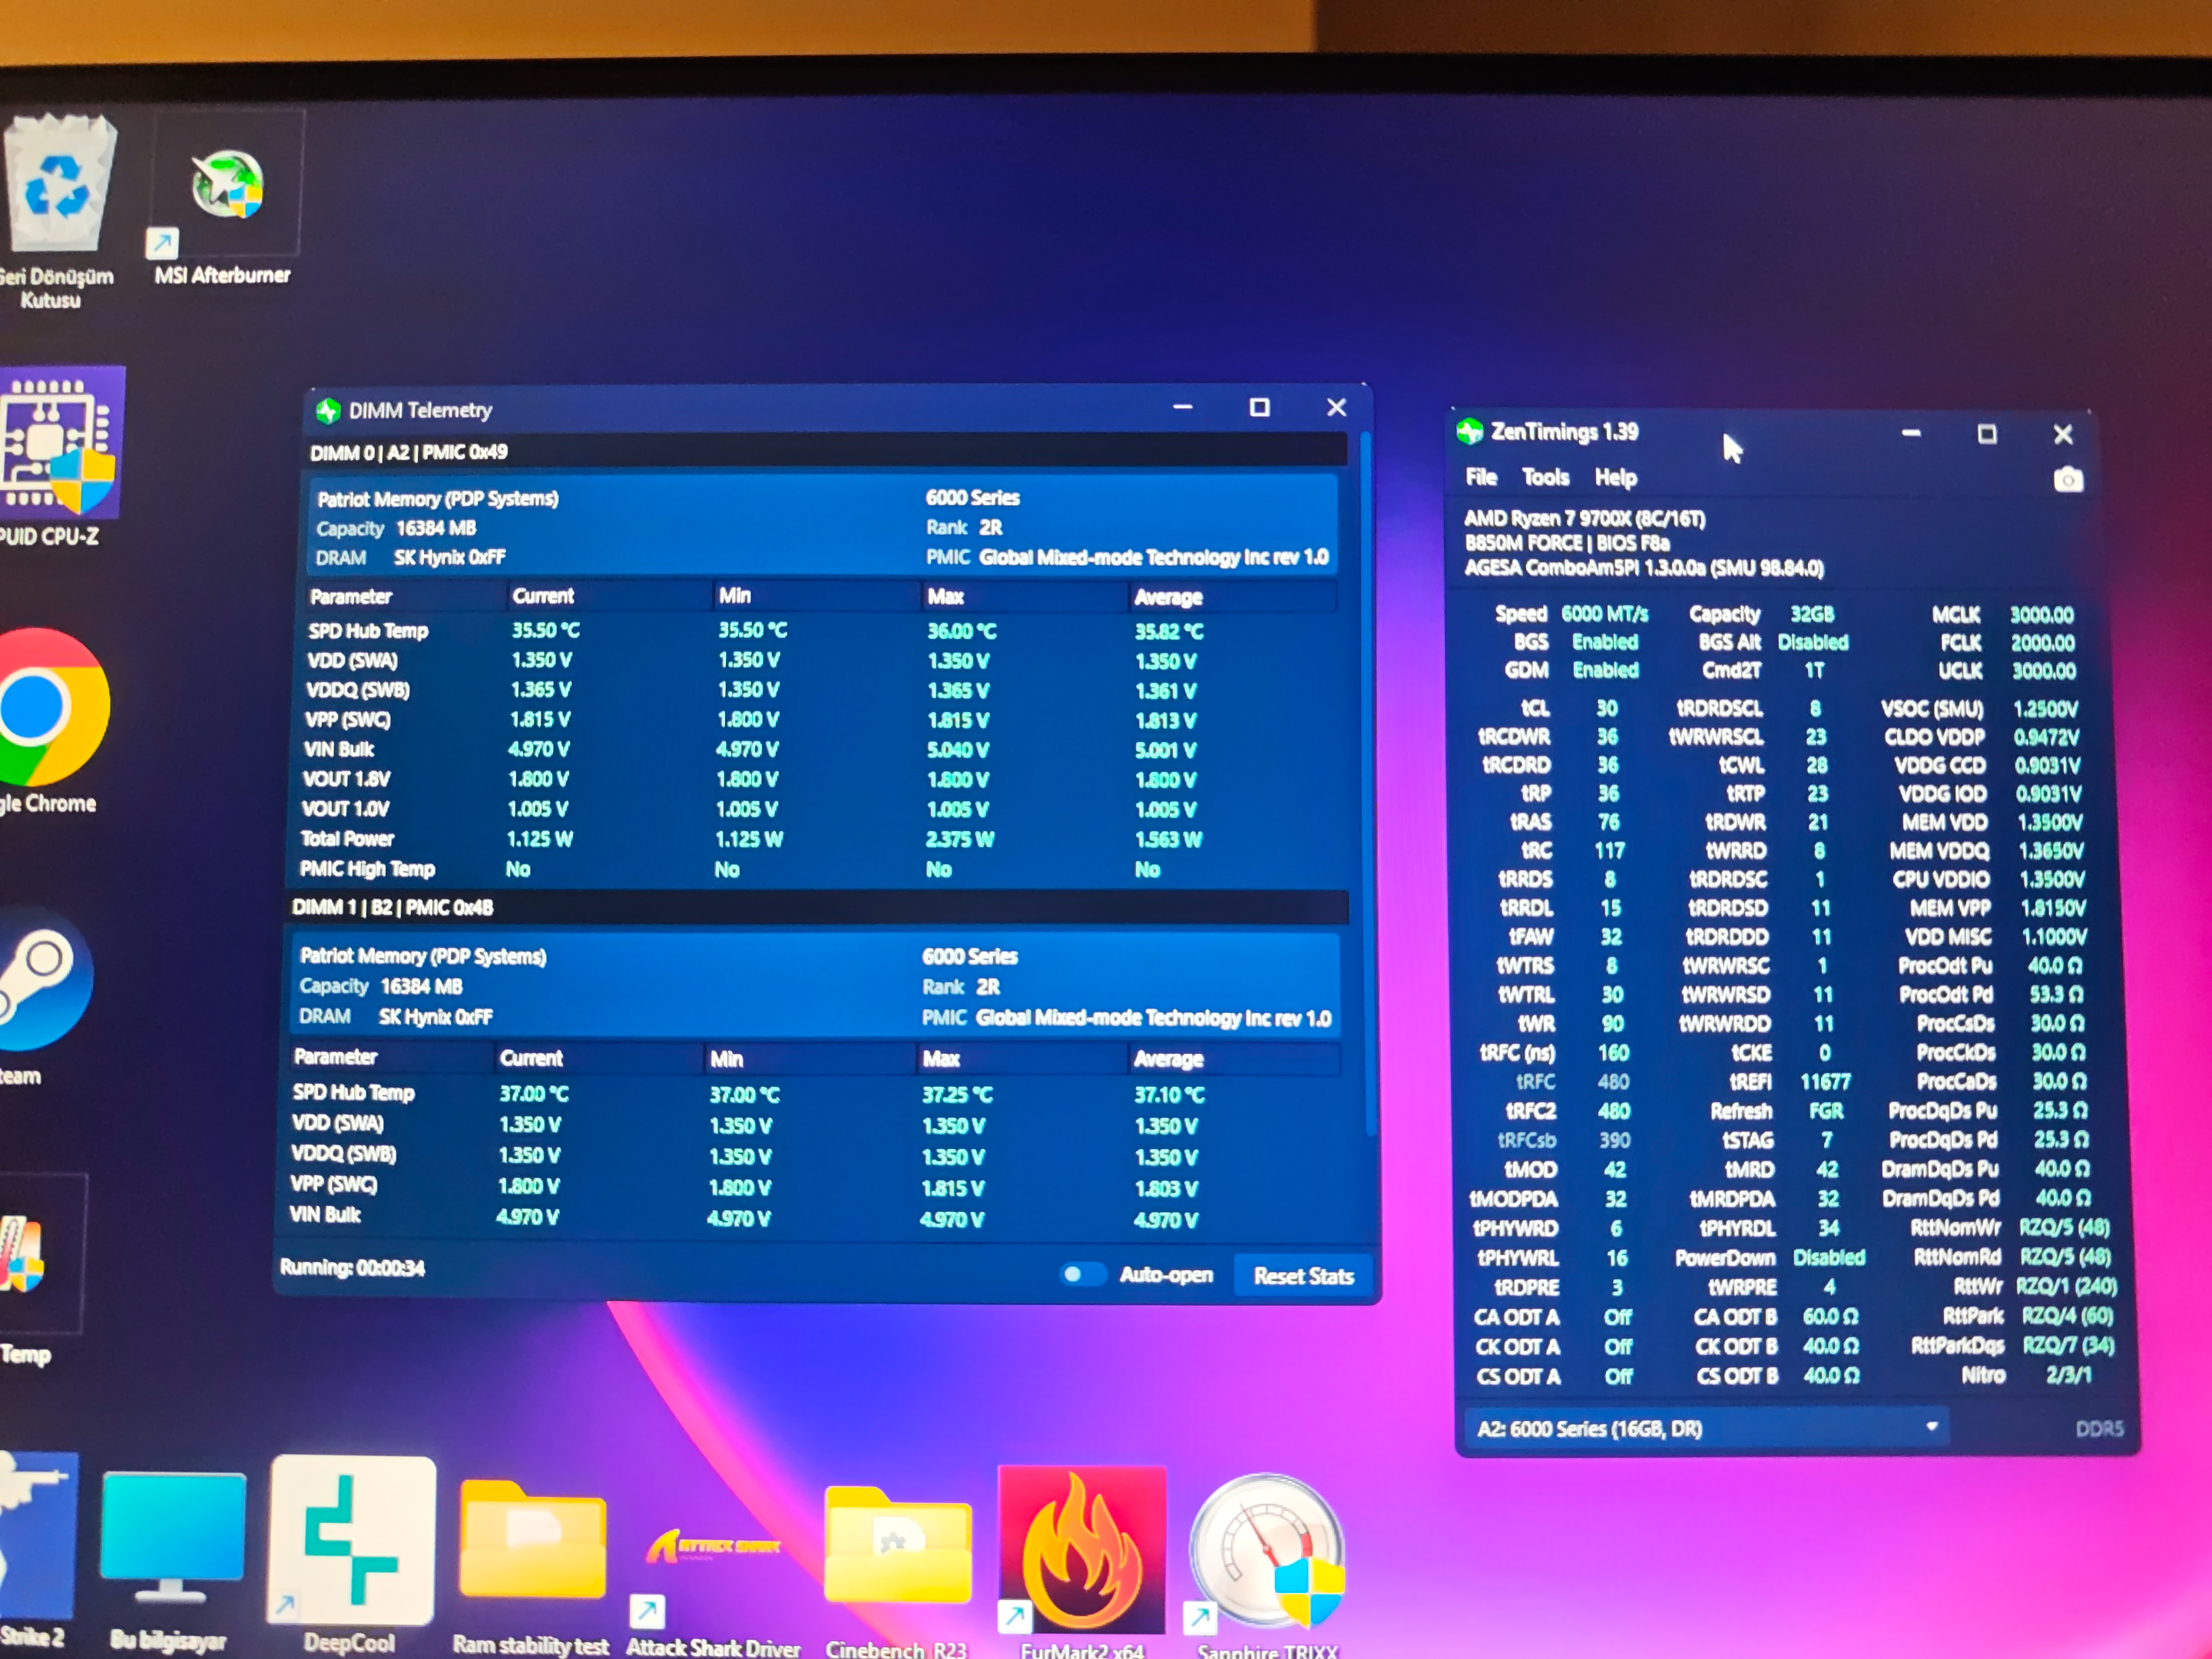Launch the MSI Afterburner desktop shortcut

tap(227, 185)
